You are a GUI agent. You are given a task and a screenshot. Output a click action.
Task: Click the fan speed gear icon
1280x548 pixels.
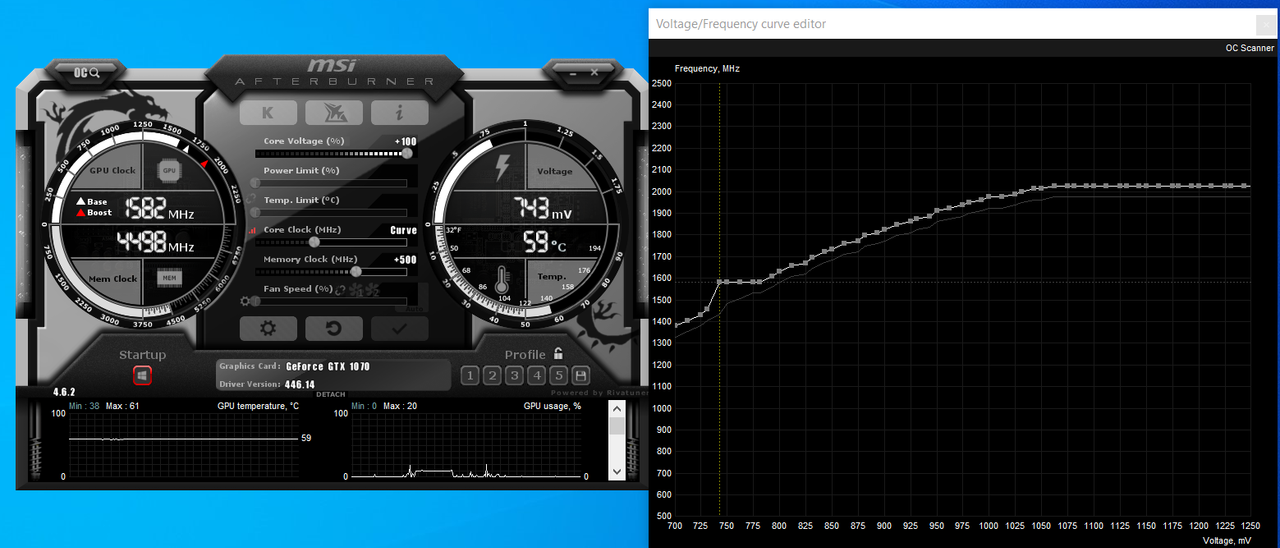[247, 300]
